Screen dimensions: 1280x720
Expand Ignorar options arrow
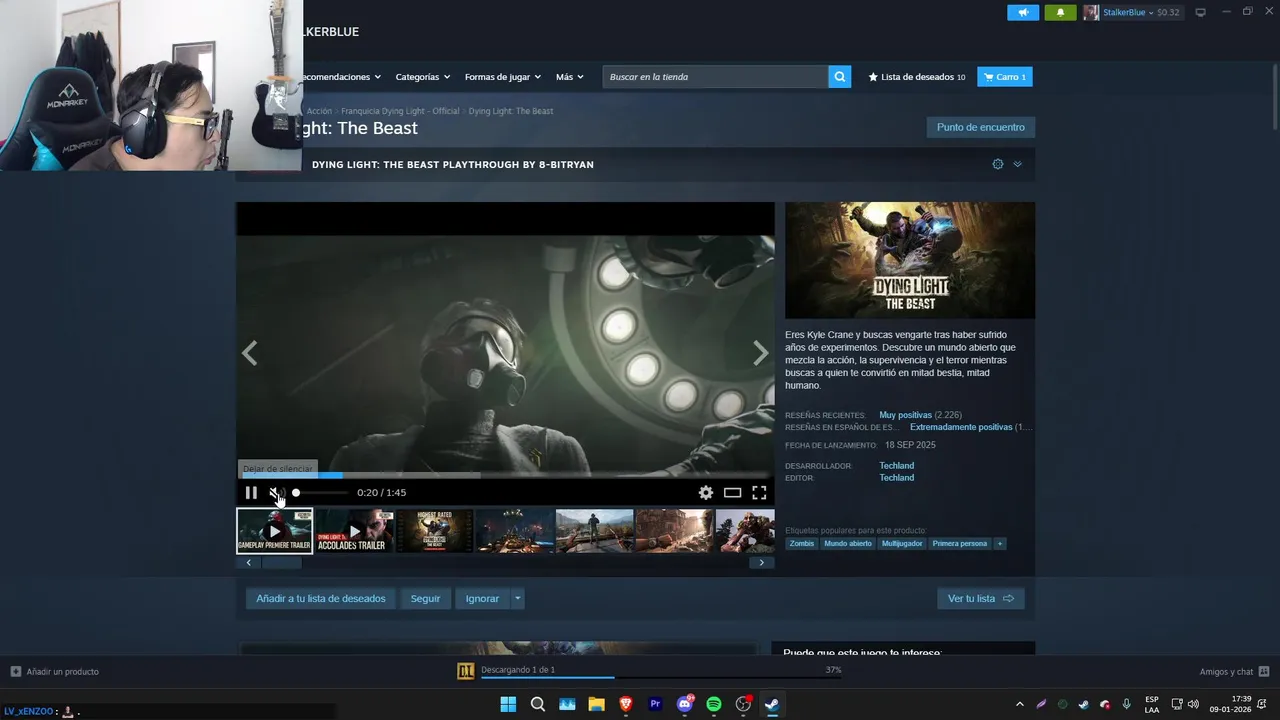517,598
